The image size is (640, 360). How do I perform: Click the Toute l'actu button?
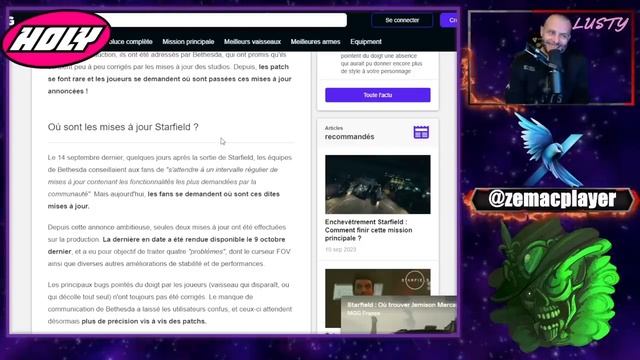tap(378, 95)
